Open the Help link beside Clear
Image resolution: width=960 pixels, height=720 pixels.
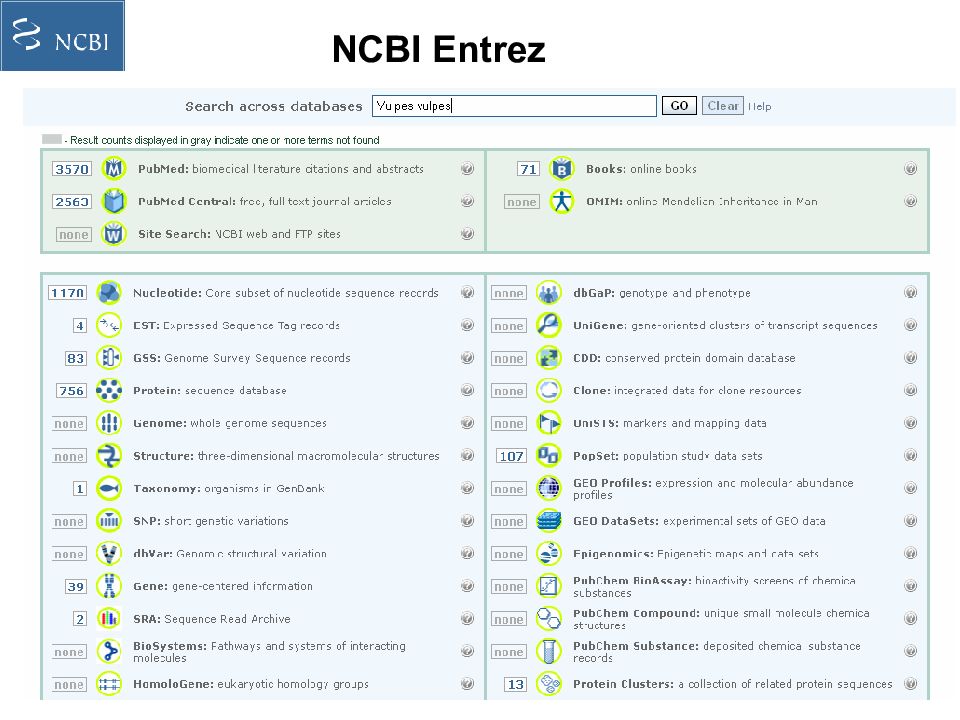pos(759,107)
